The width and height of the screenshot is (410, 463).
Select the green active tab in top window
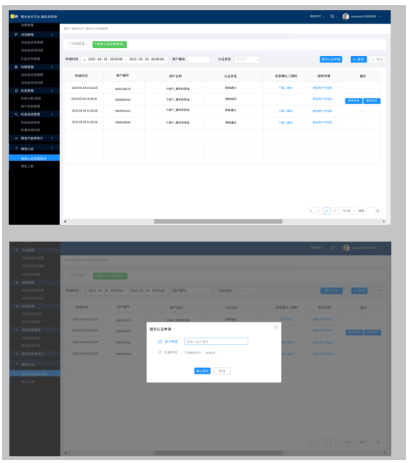pos(110,44)
